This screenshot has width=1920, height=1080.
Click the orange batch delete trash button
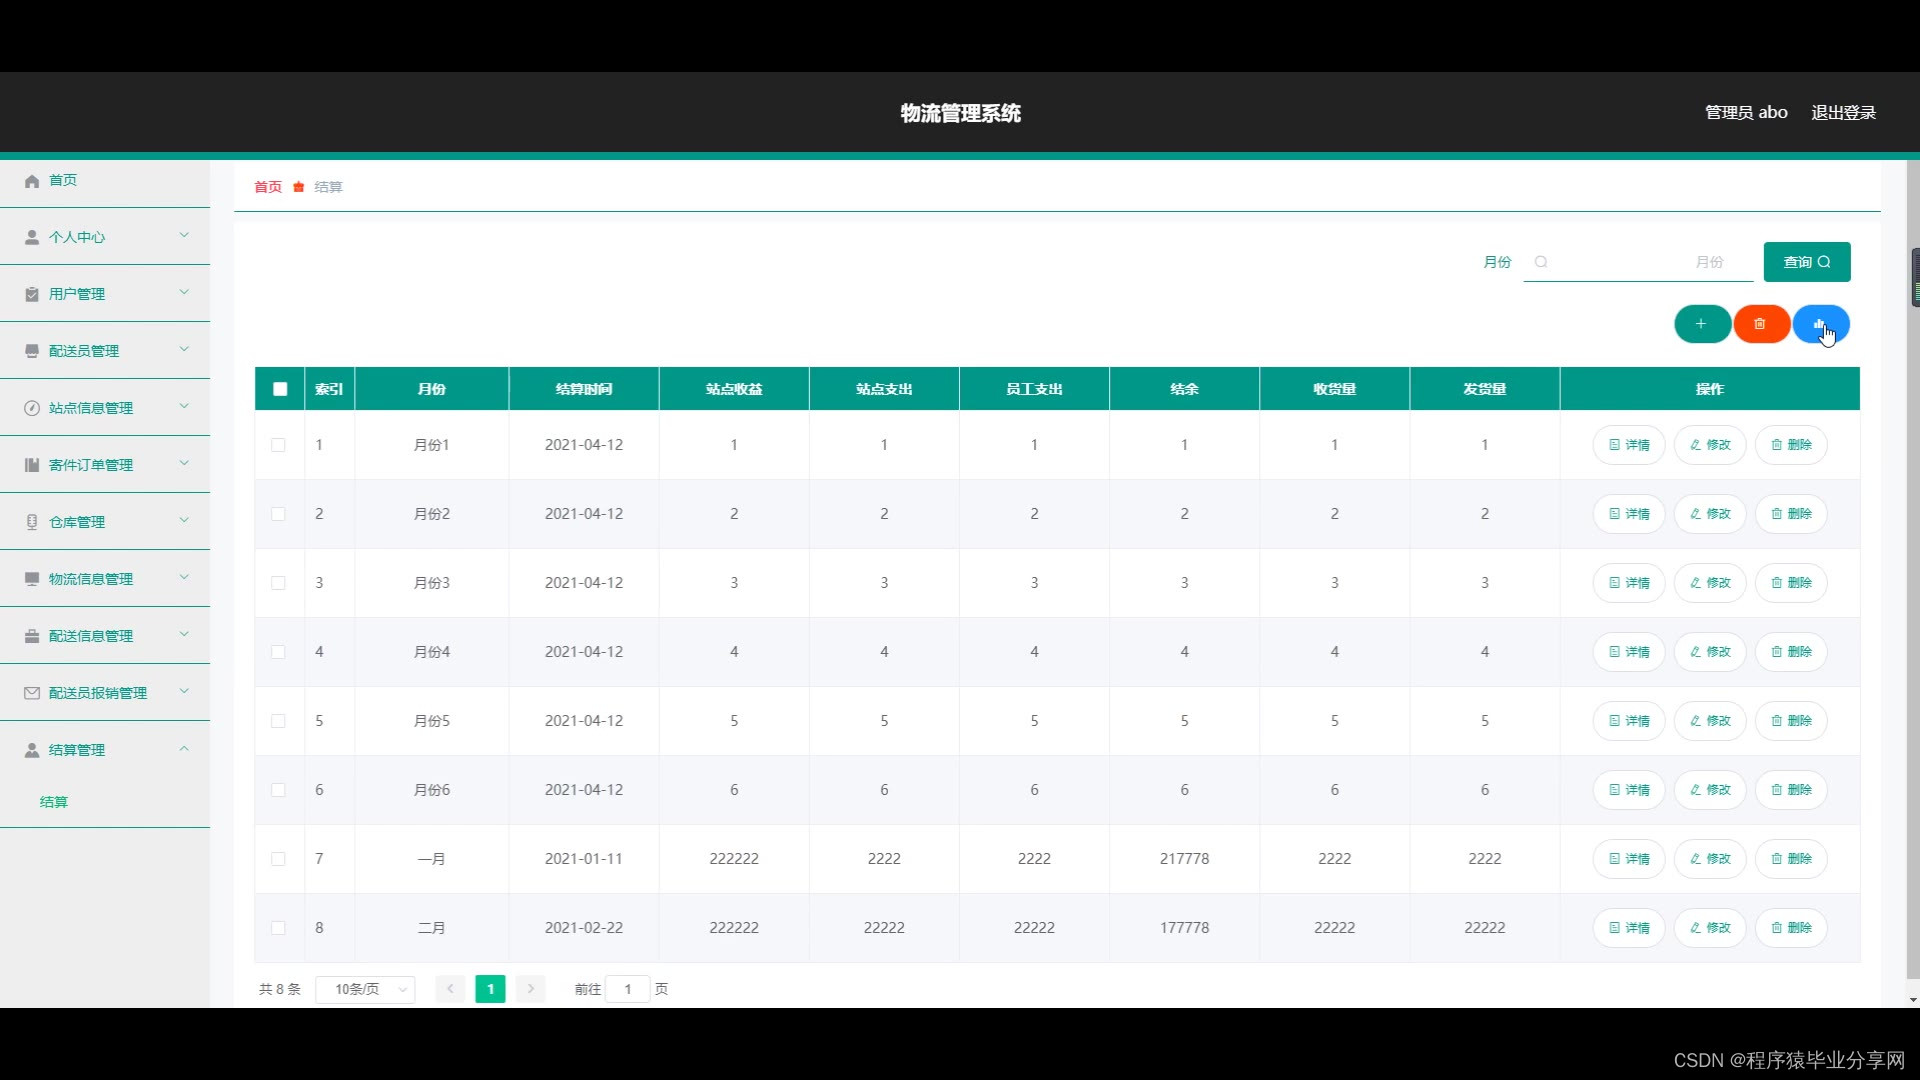click(1760, 324)
